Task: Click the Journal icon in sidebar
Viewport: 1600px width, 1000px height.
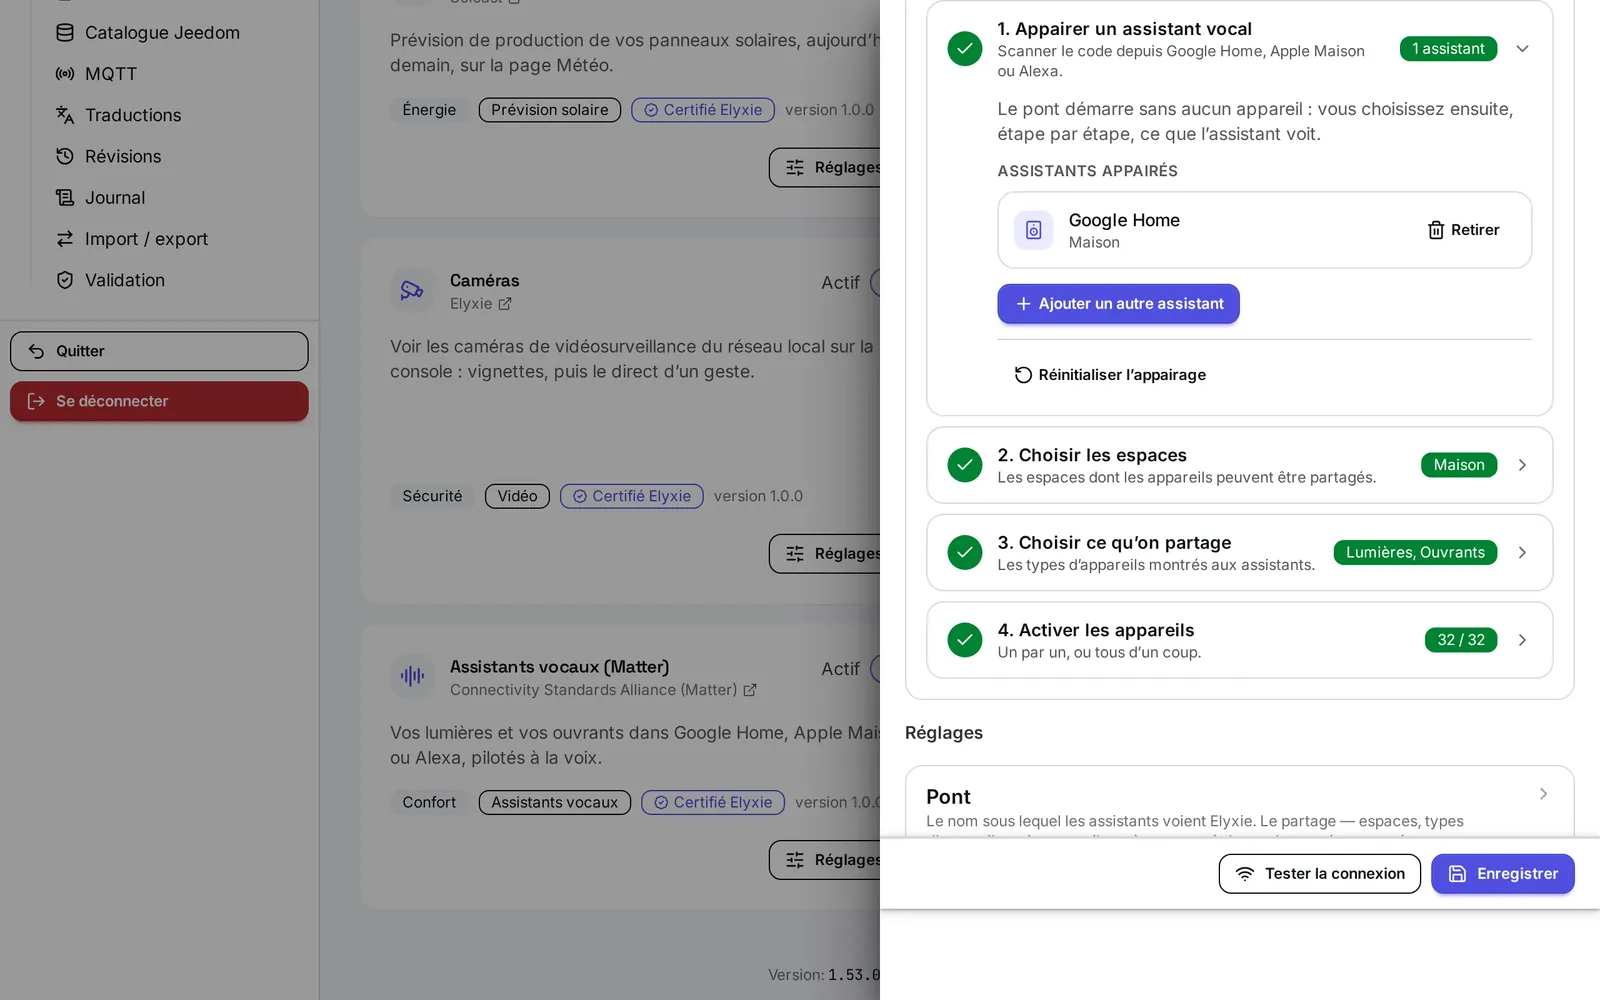Action: 65,198
